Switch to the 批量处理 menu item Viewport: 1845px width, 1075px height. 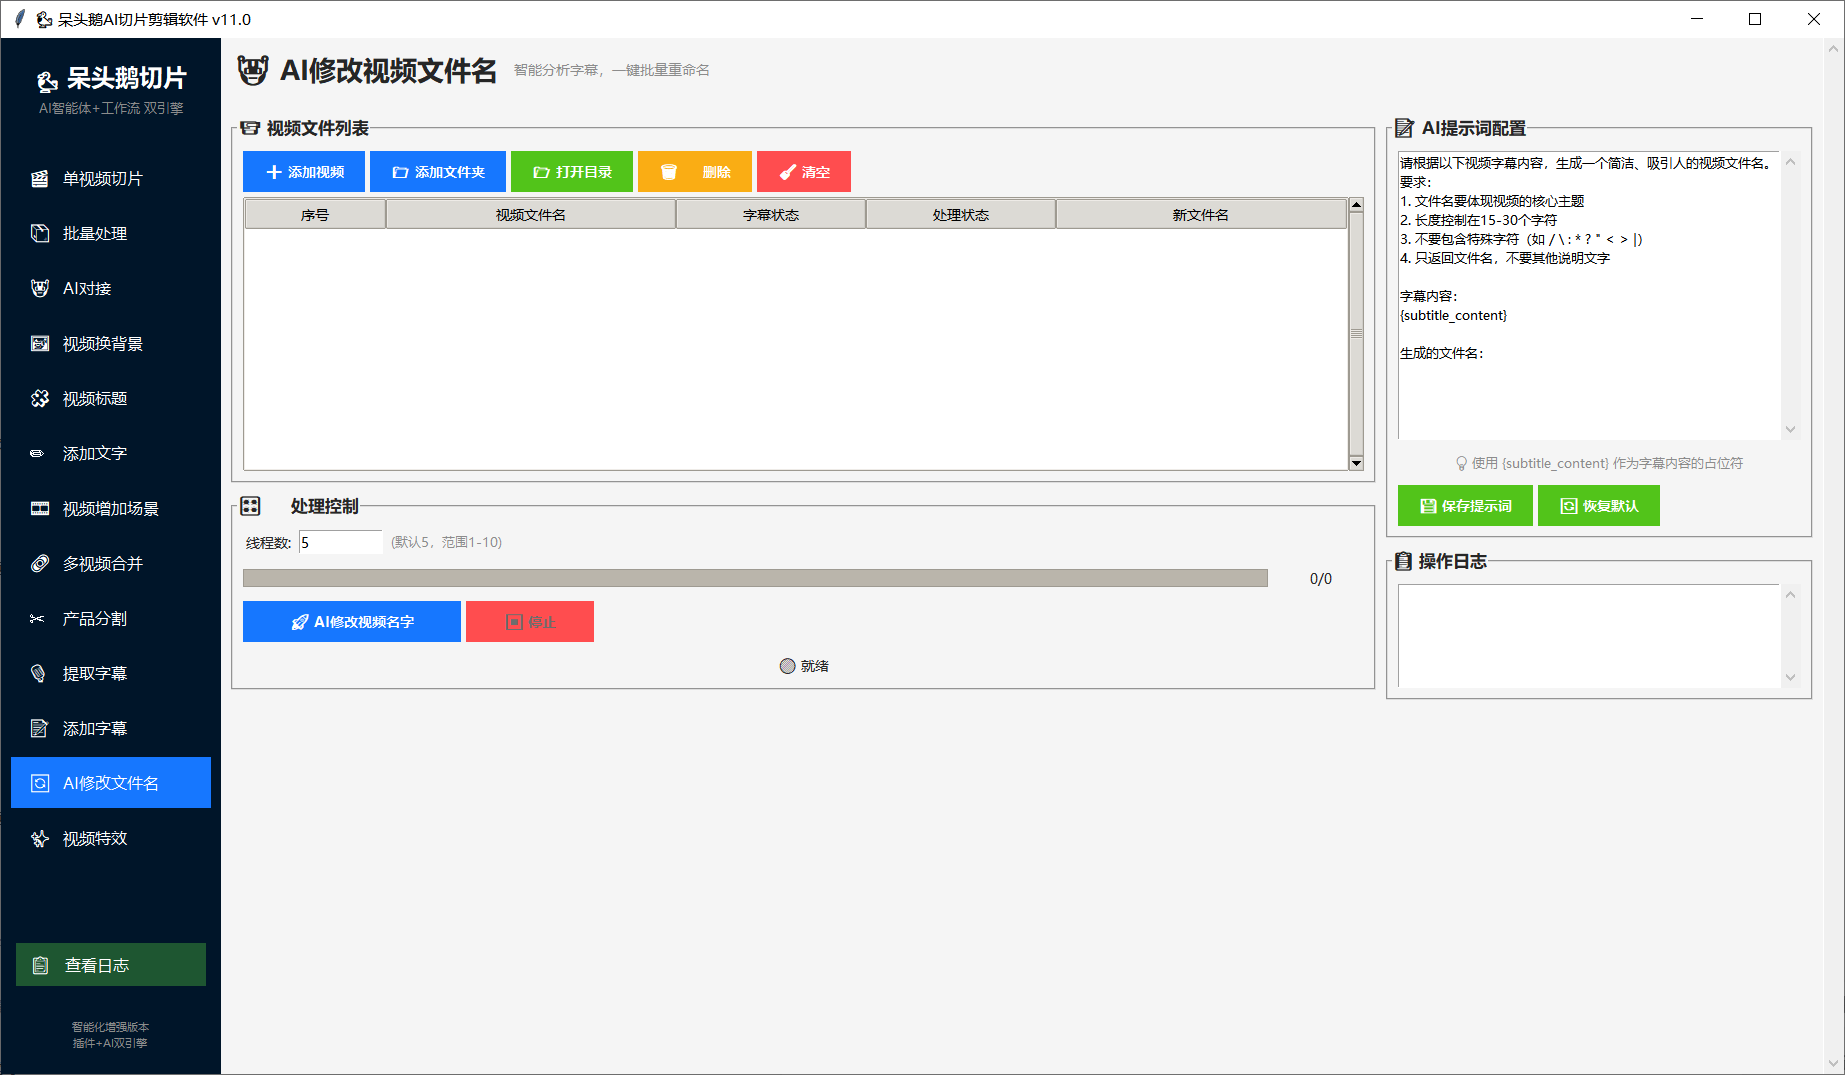point(95,234)
